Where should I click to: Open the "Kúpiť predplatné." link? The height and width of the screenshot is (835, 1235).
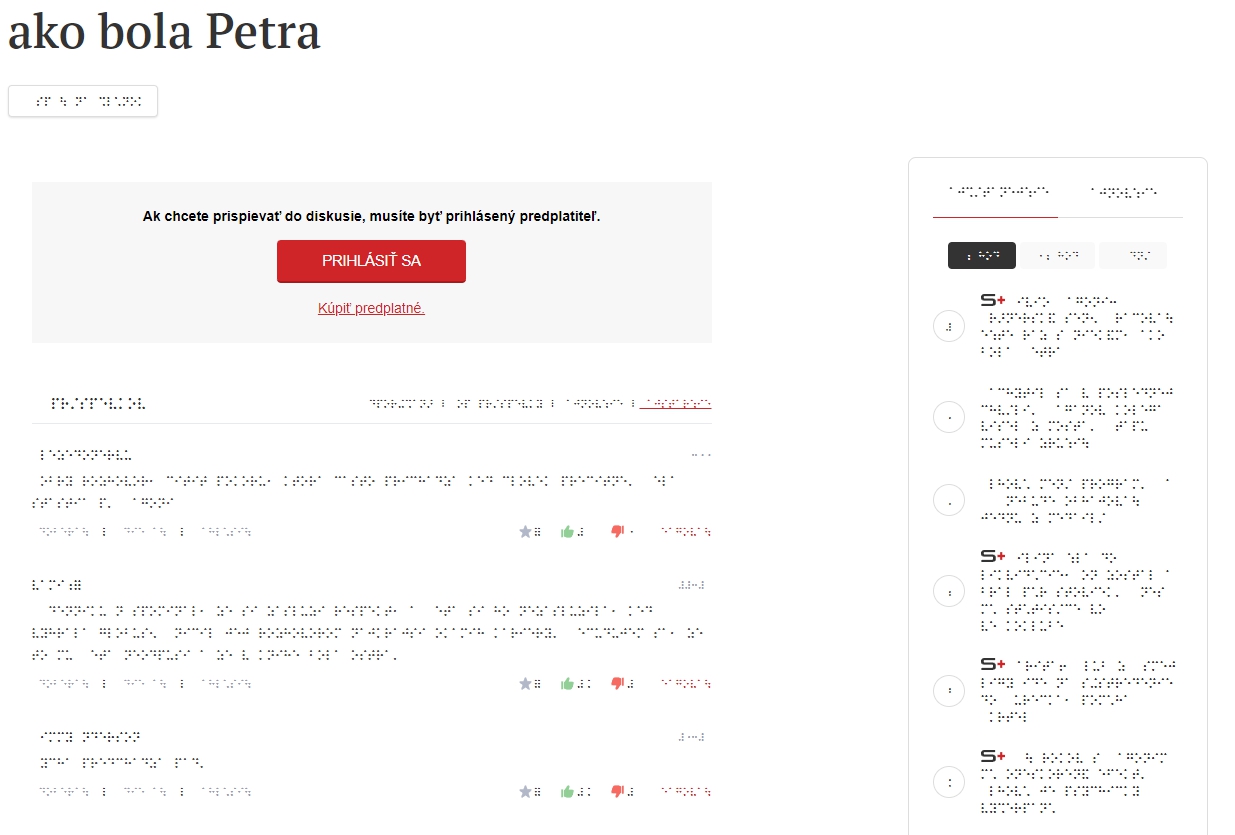tap(371, 308)
